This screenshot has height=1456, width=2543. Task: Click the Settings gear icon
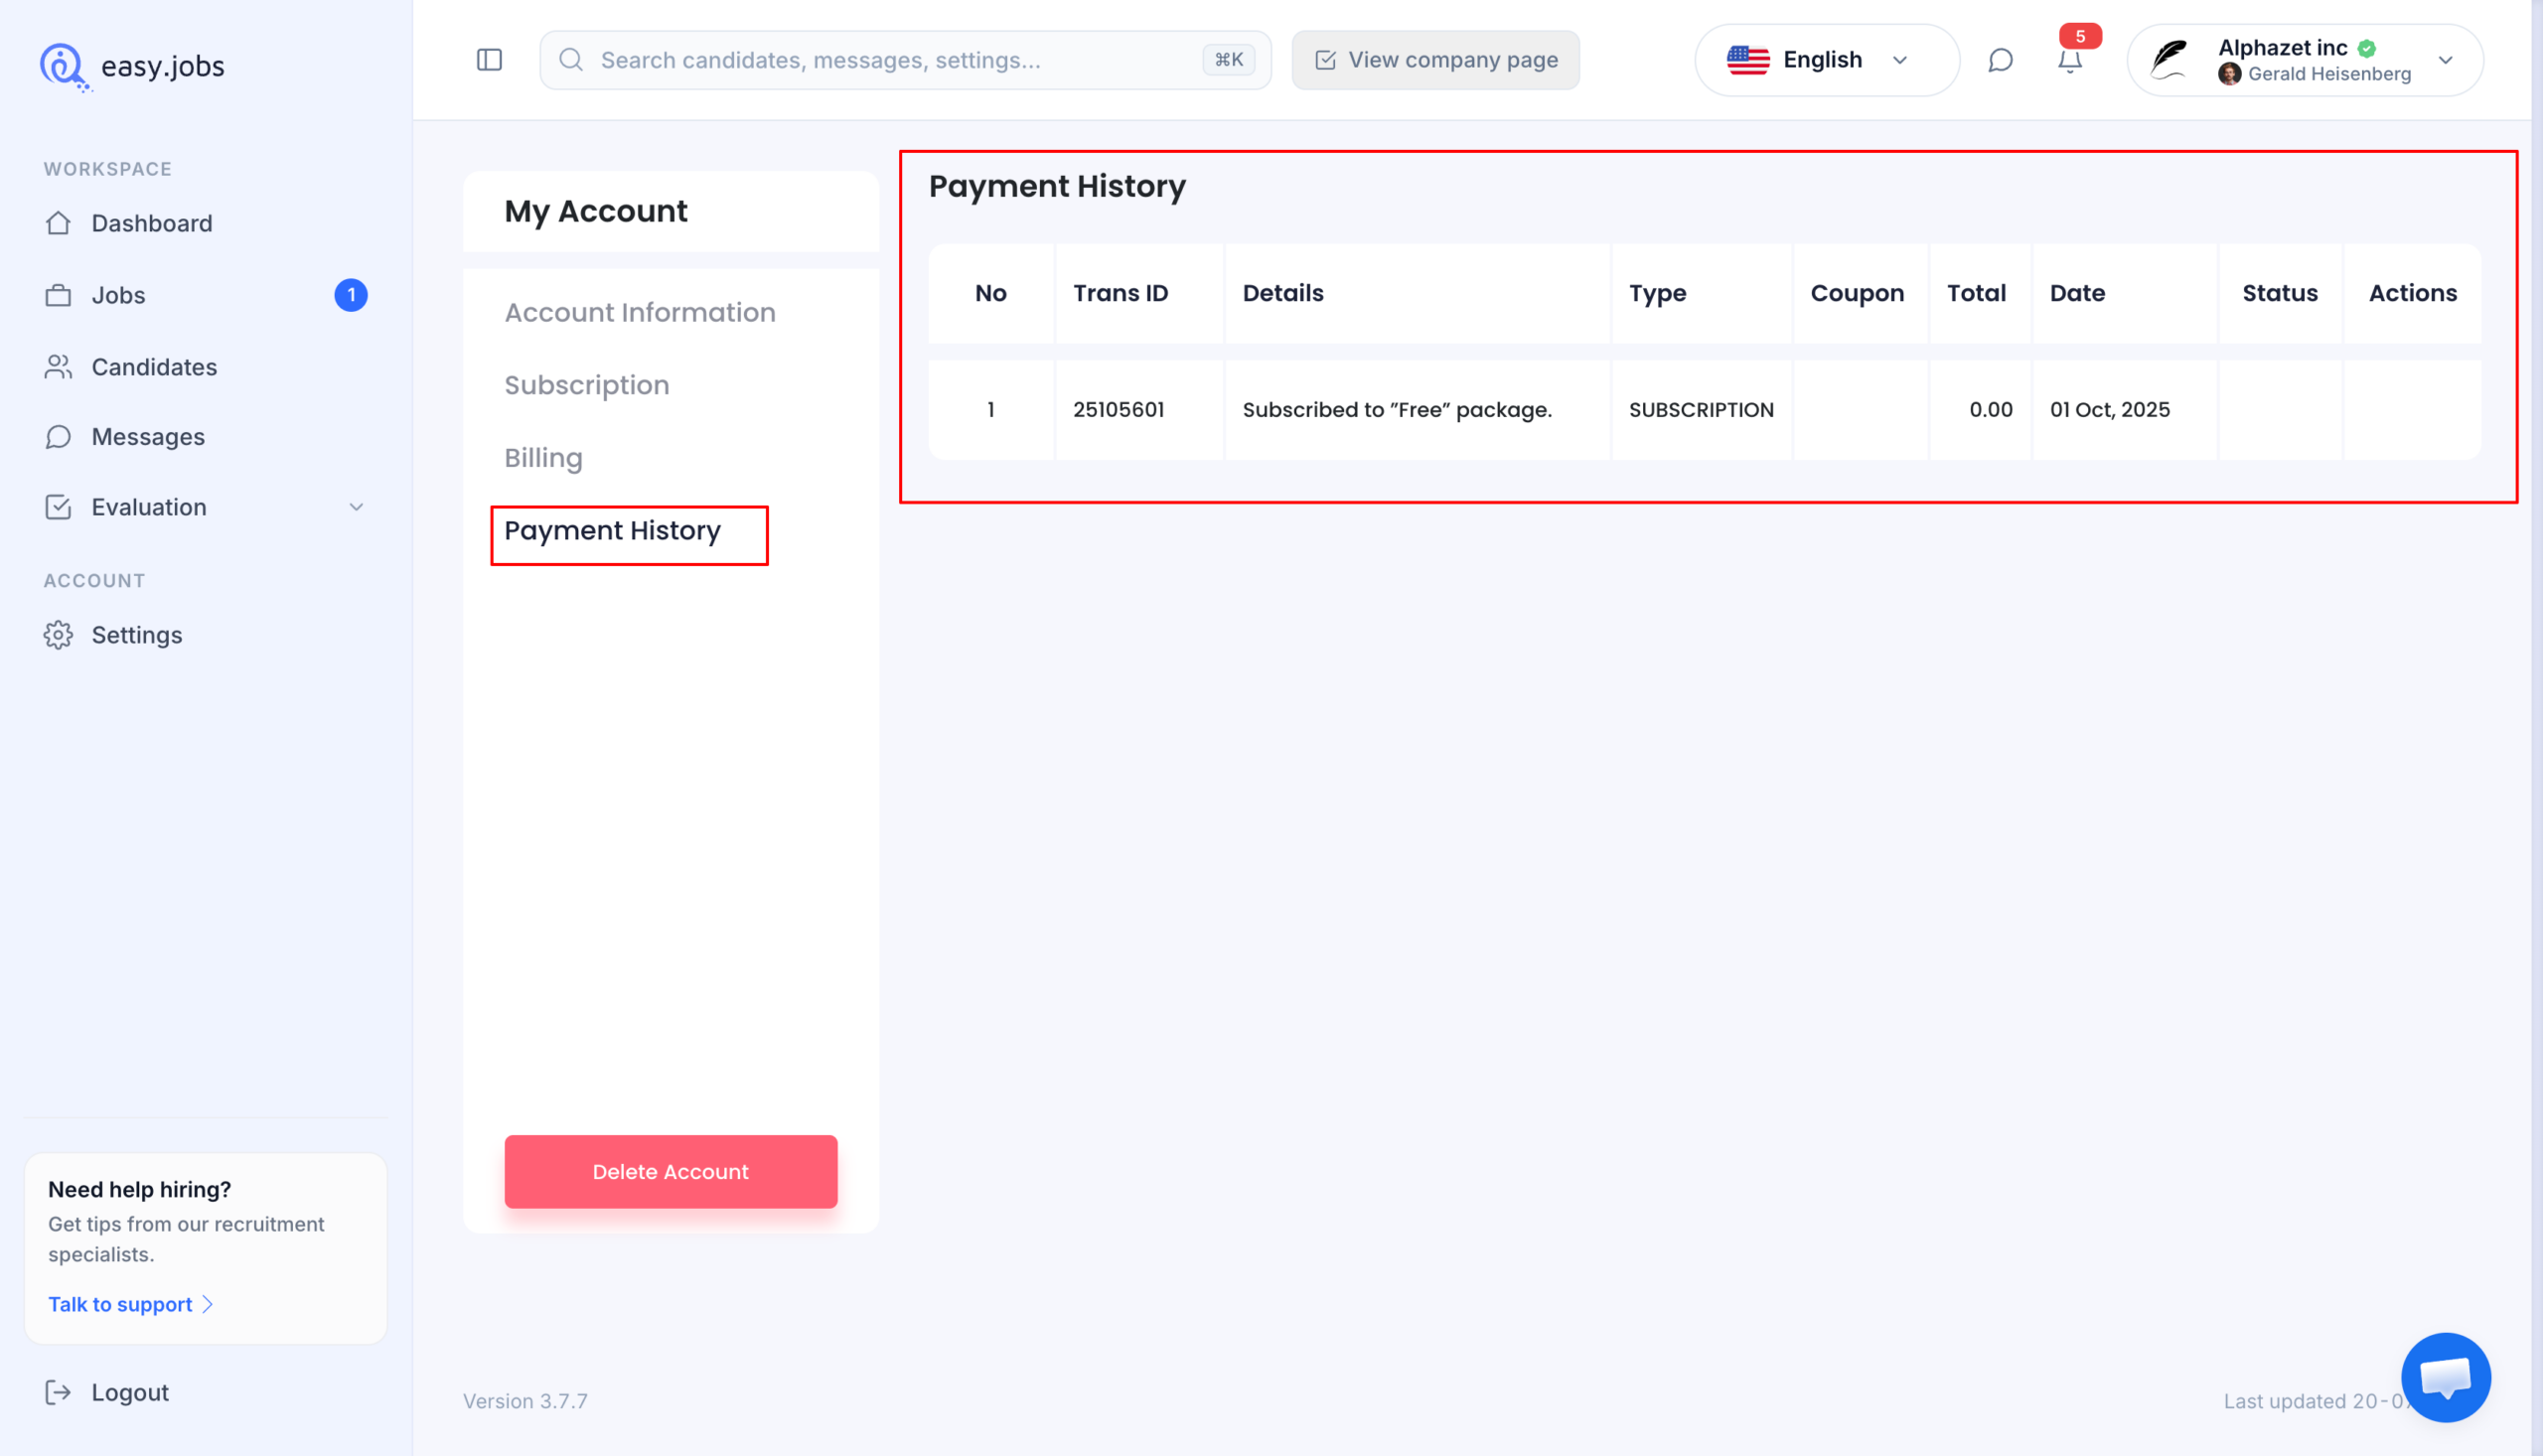point(58,635)
